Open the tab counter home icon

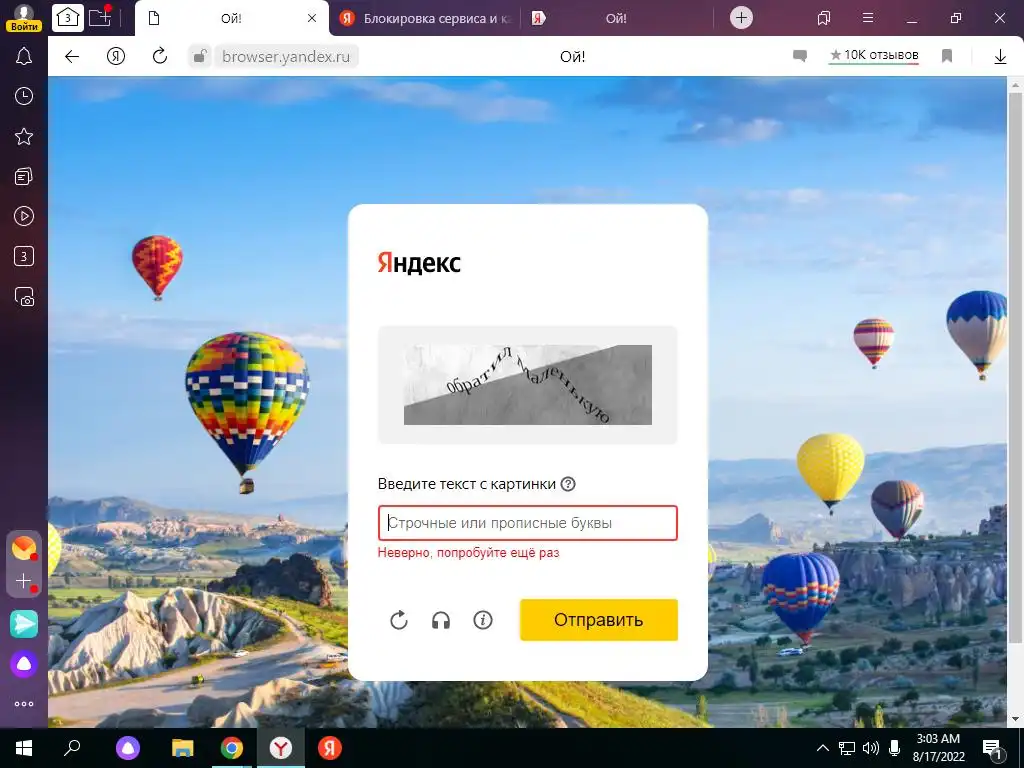[68, 18]
